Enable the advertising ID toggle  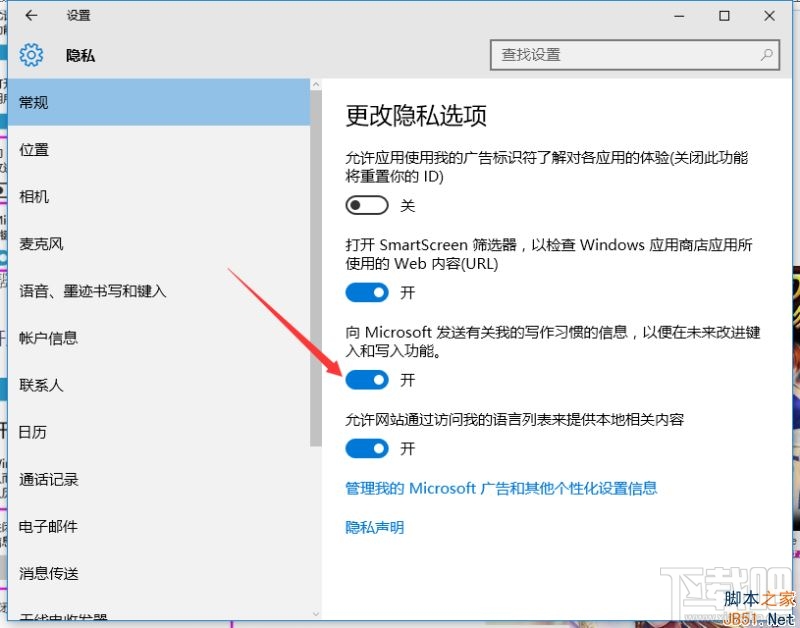click(x=367, y=205)
